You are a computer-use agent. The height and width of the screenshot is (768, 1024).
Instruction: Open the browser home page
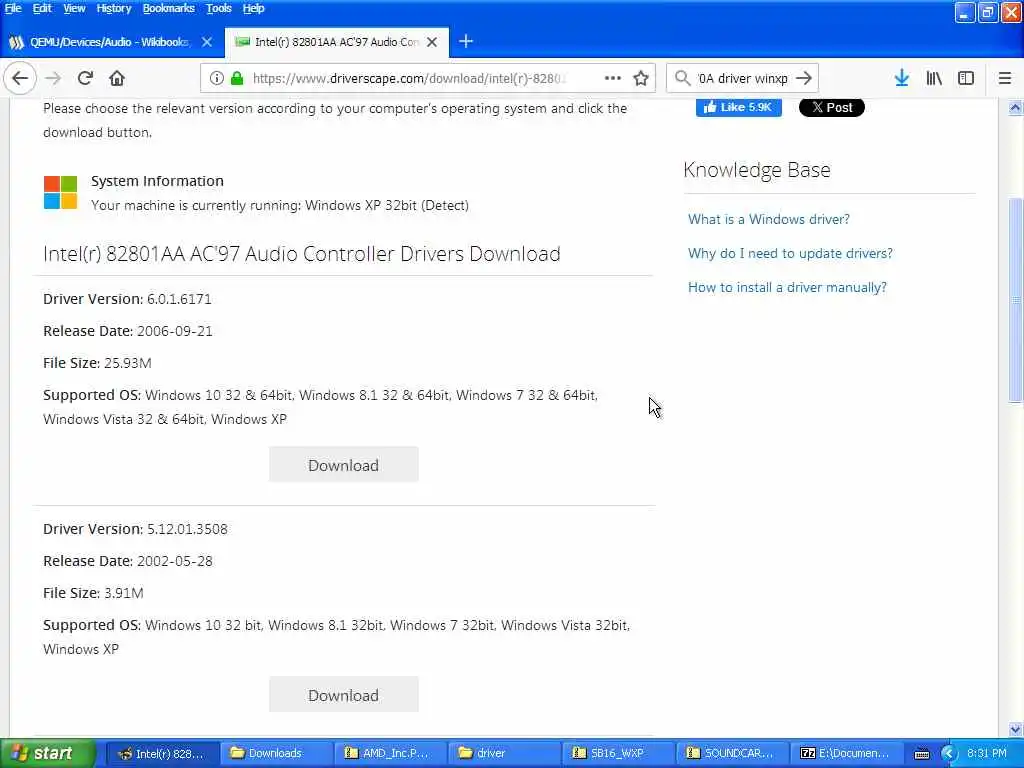117,78
